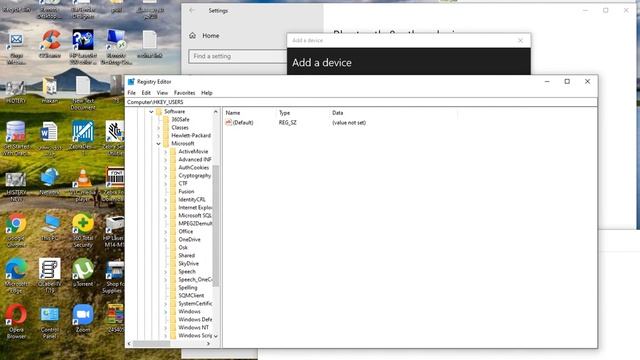Select the (Default) value icon in registry
640x360 pixels.
pos(229,122)
